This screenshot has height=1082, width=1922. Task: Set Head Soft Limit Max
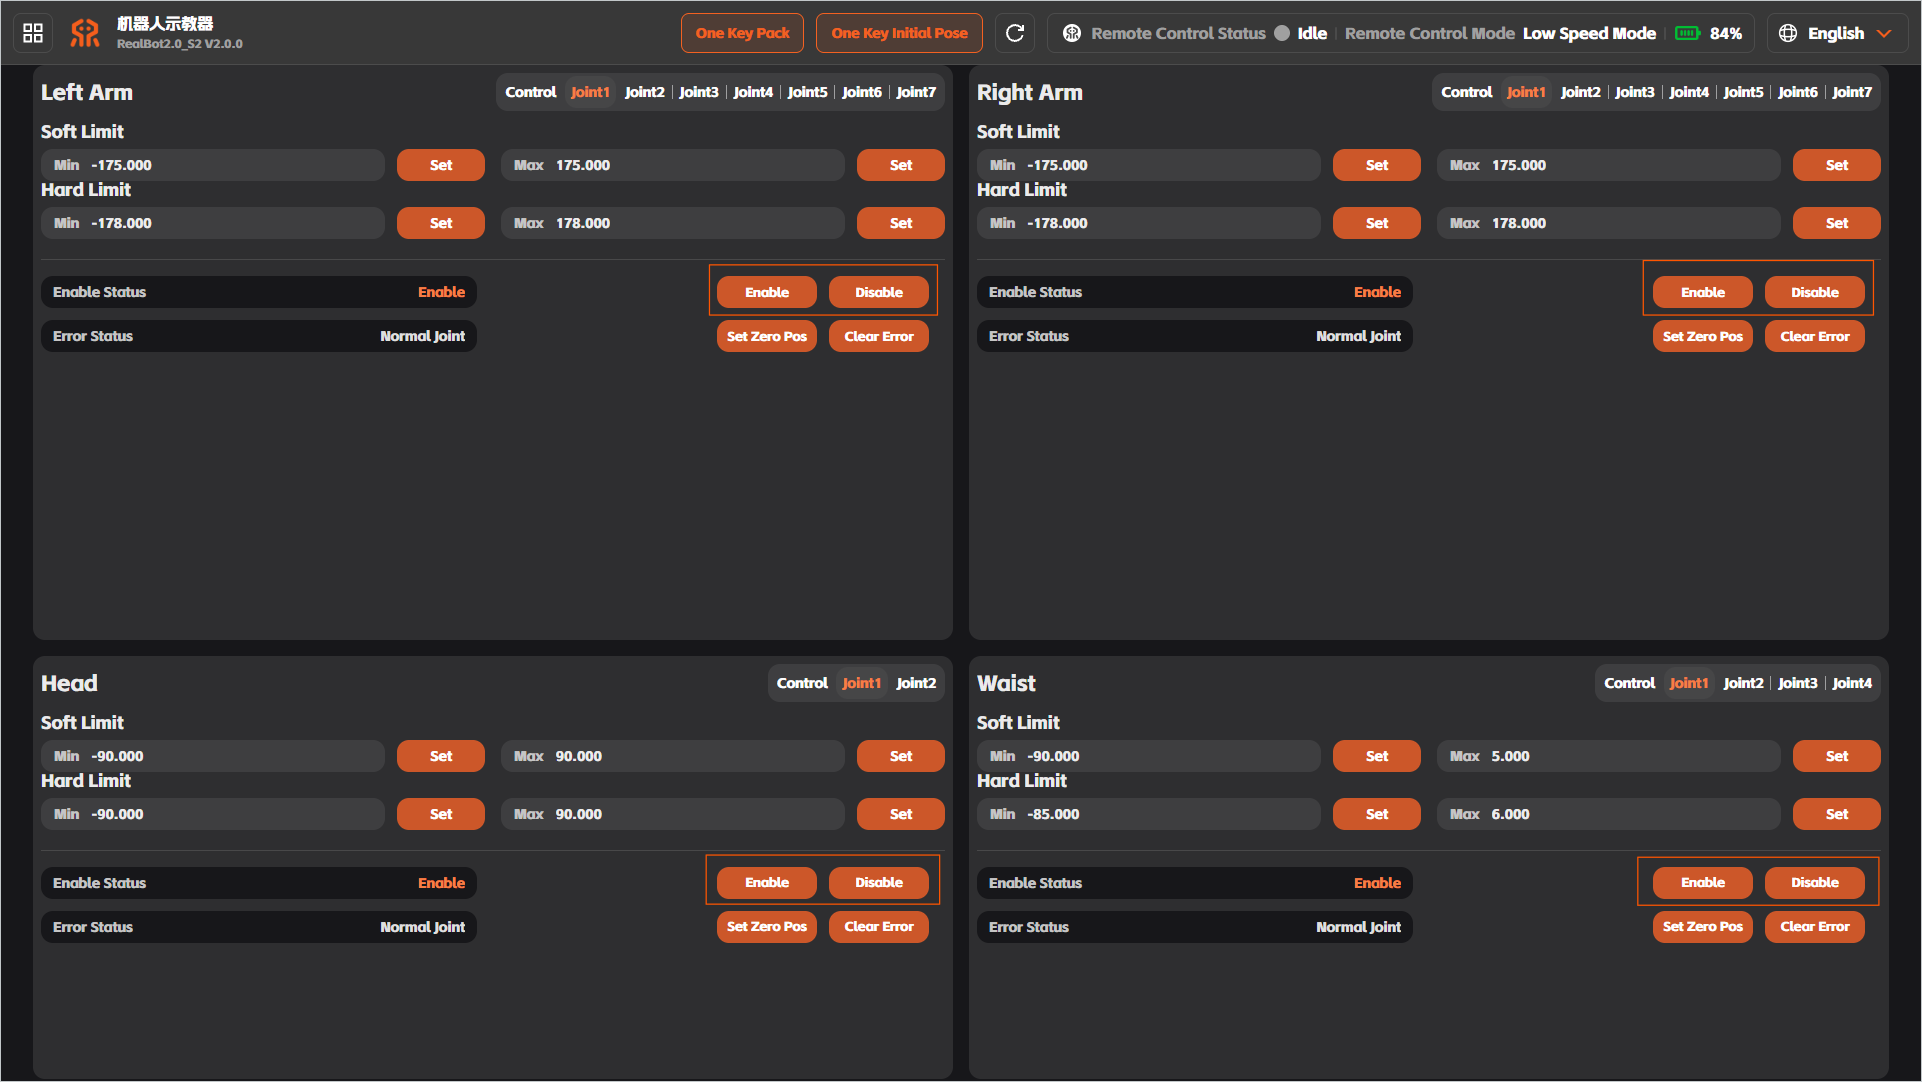click(x=901, y=756)
